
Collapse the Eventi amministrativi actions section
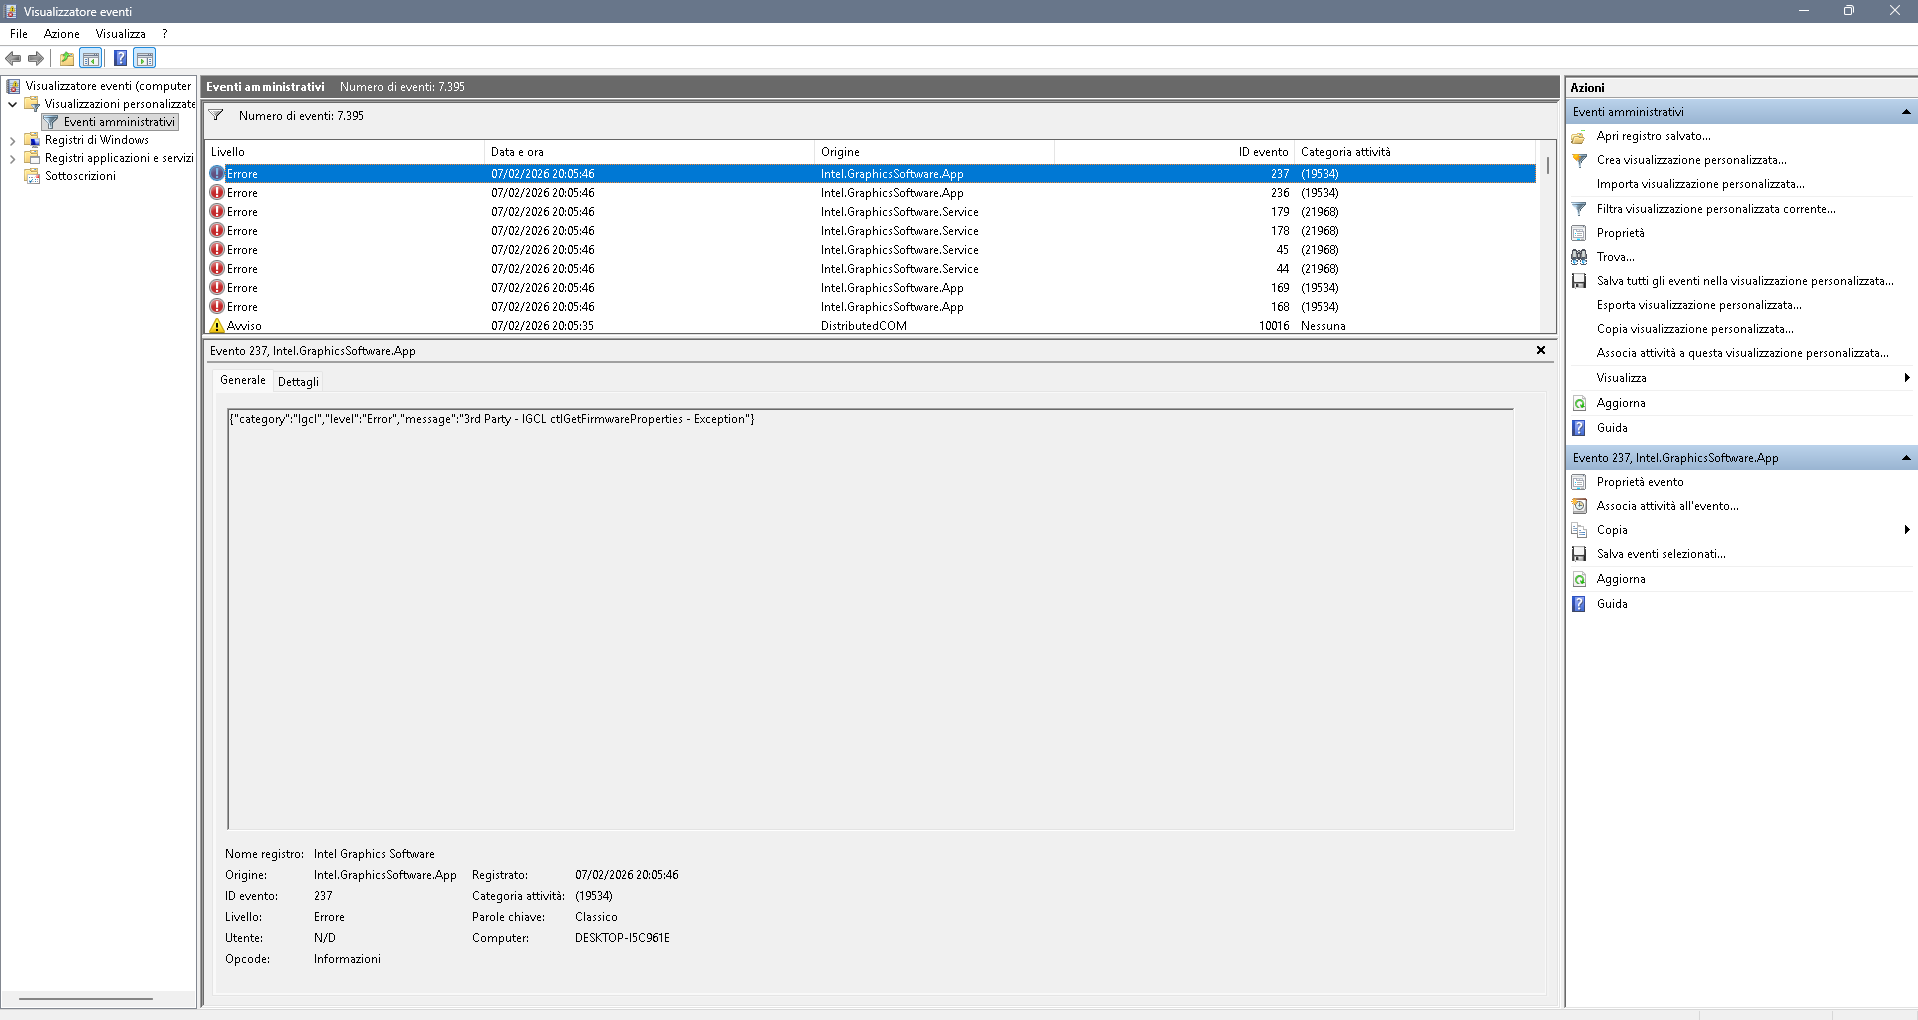click(1905, 112)
